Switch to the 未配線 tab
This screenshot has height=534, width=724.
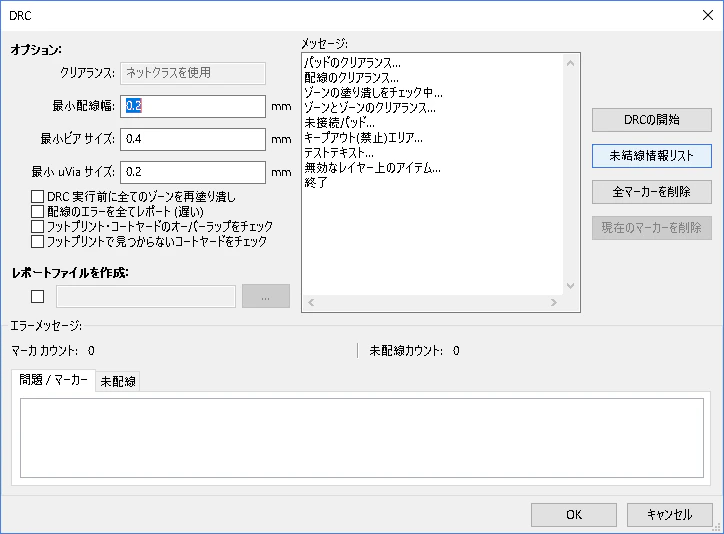(x=118, y=381)
